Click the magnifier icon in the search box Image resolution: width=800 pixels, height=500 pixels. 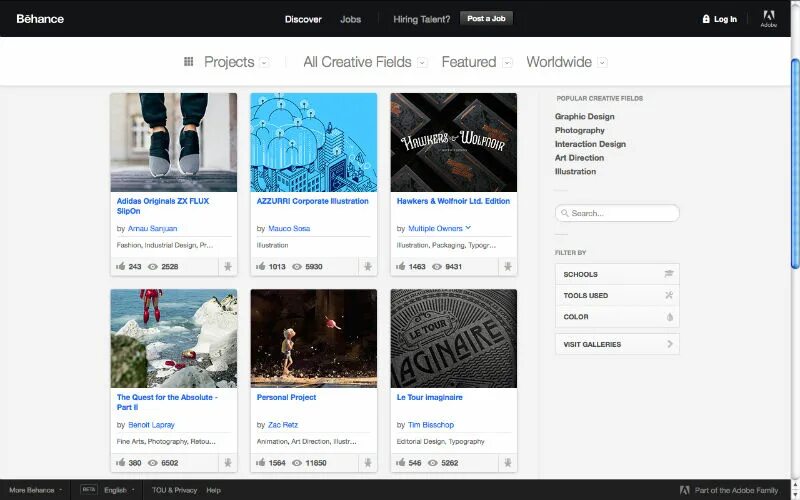(564, 213)
